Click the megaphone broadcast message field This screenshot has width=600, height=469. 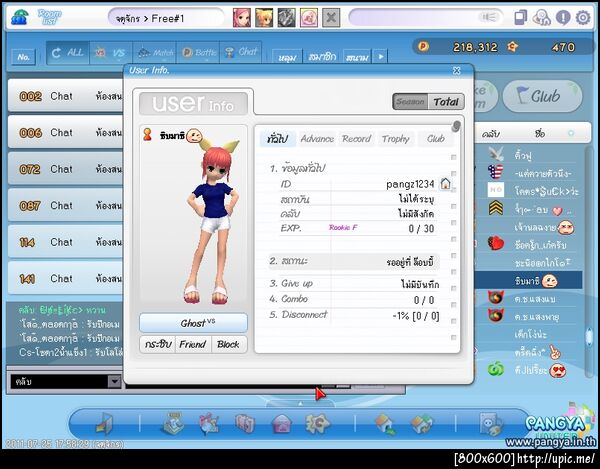(426, 18)
